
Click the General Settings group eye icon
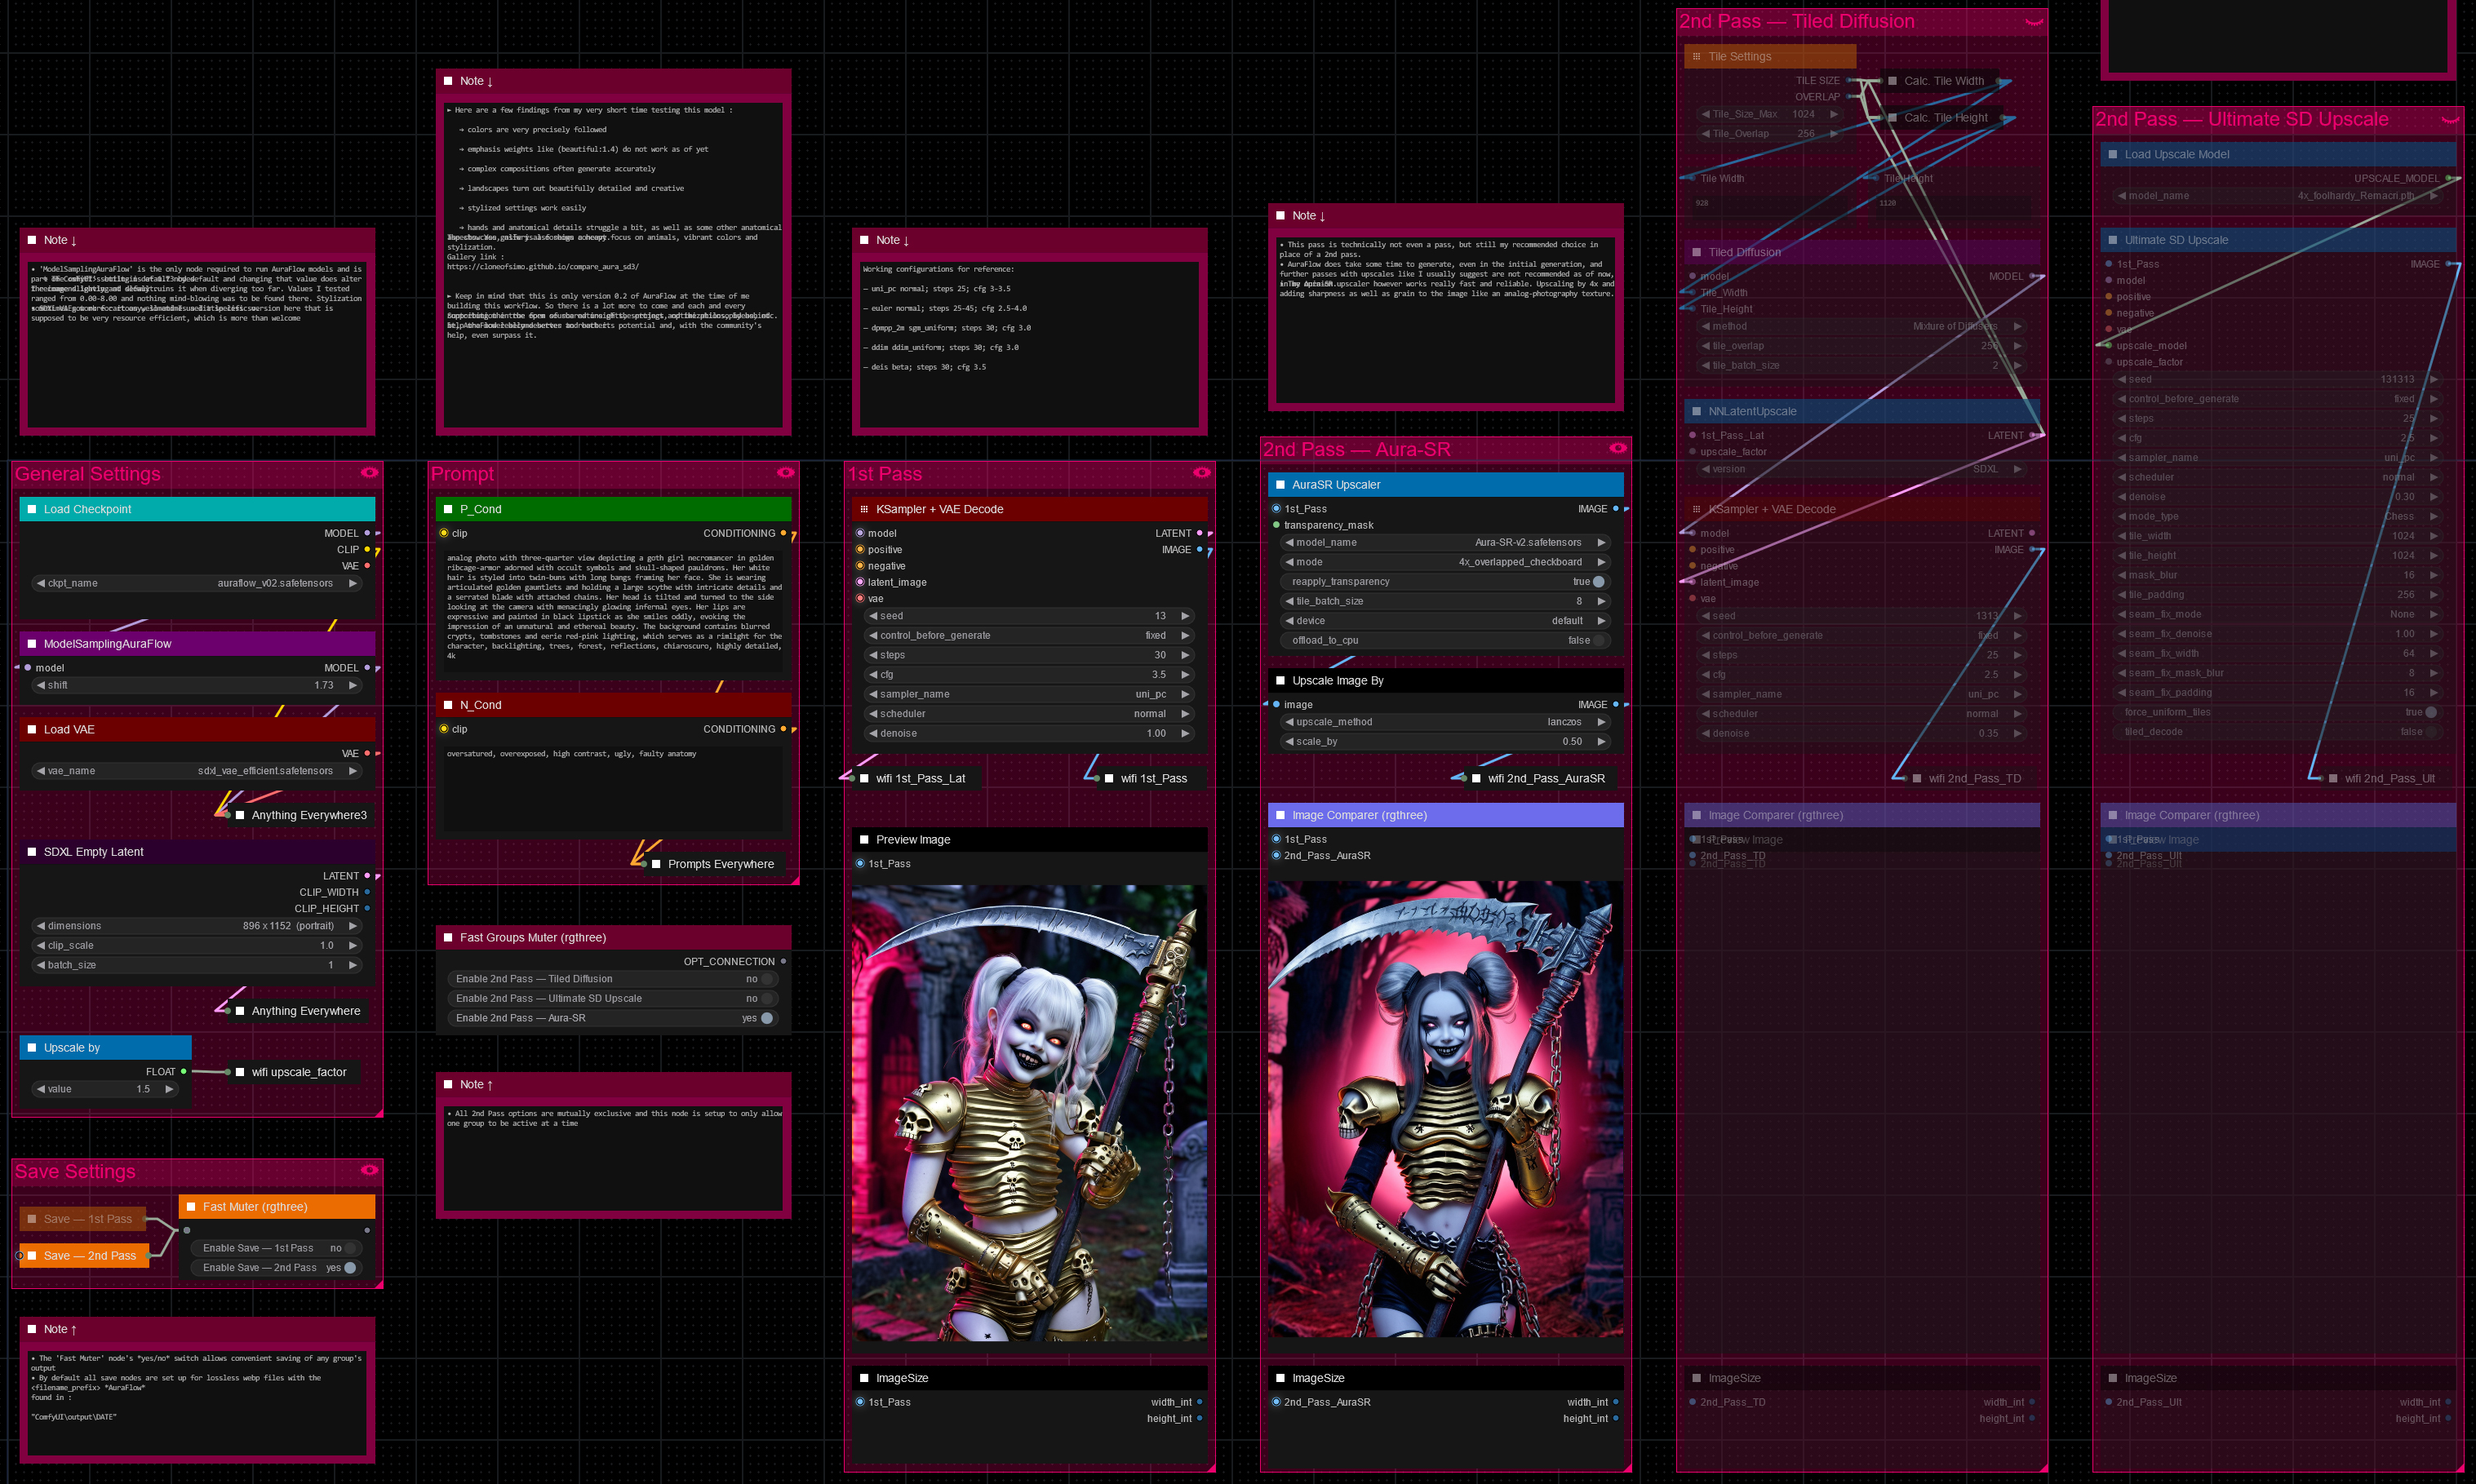pos(369,473)
